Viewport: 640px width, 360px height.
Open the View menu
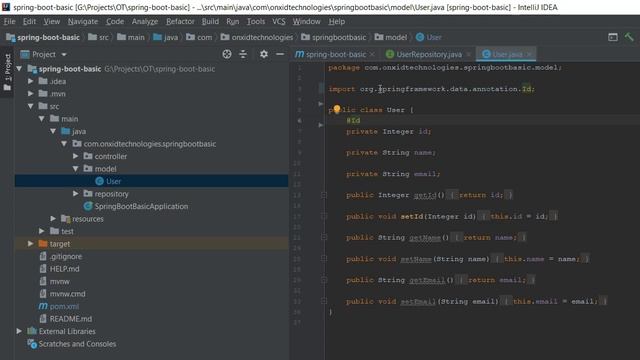52,21
